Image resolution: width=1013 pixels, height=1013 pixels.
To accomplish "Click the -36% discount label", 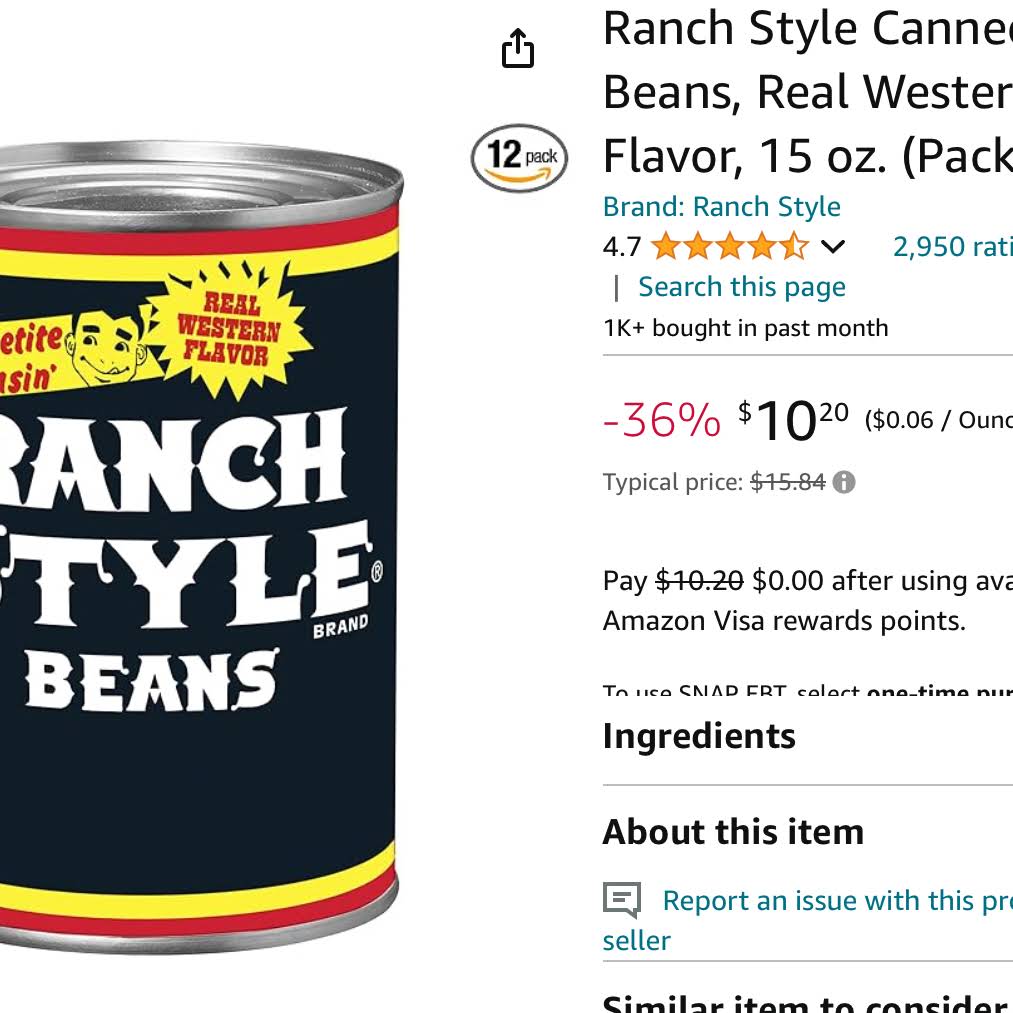I will click(x=662, y=420).
